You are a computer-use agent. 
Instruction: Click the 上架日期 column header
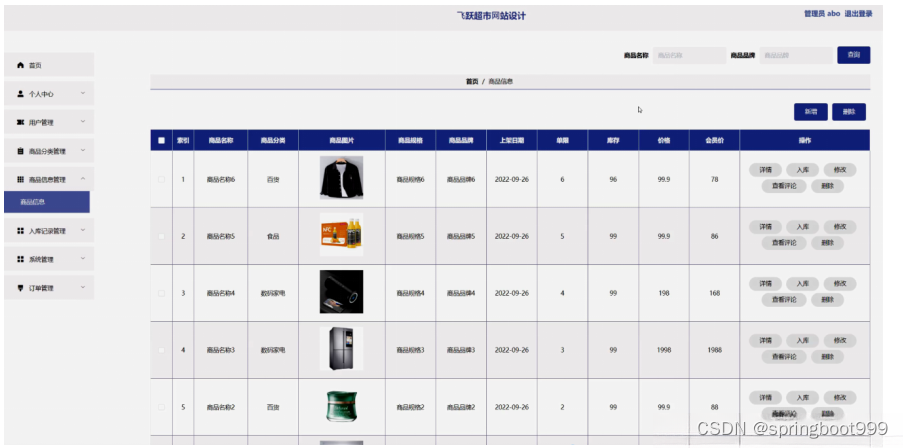(512, 140)
